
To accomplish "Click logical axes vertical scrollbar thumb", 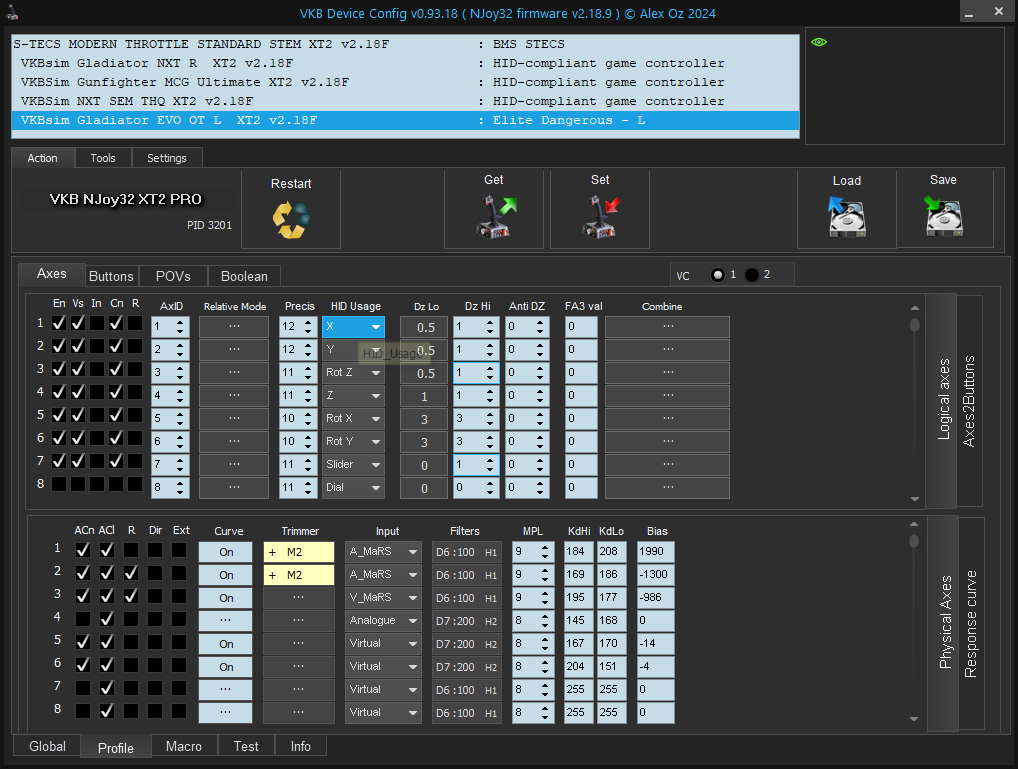I will click(x=915, y=325).
